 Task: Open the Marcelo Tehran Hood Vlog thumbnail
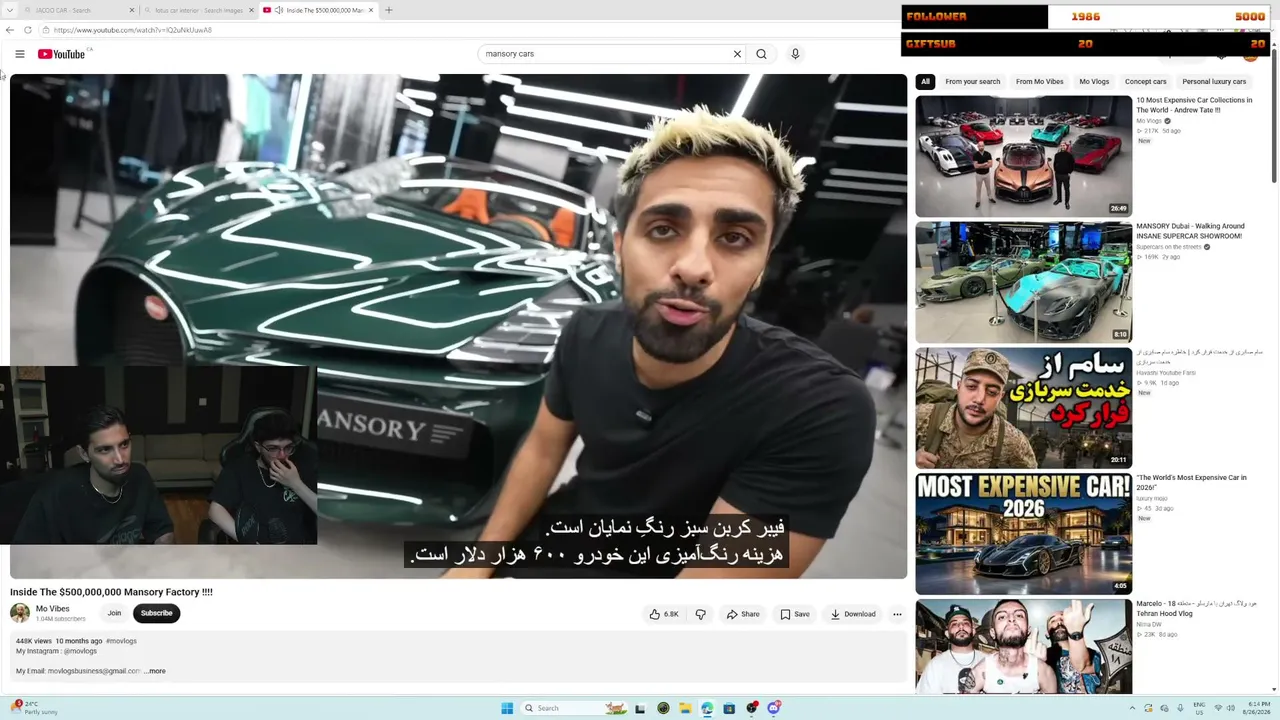tap(1023, 646)
